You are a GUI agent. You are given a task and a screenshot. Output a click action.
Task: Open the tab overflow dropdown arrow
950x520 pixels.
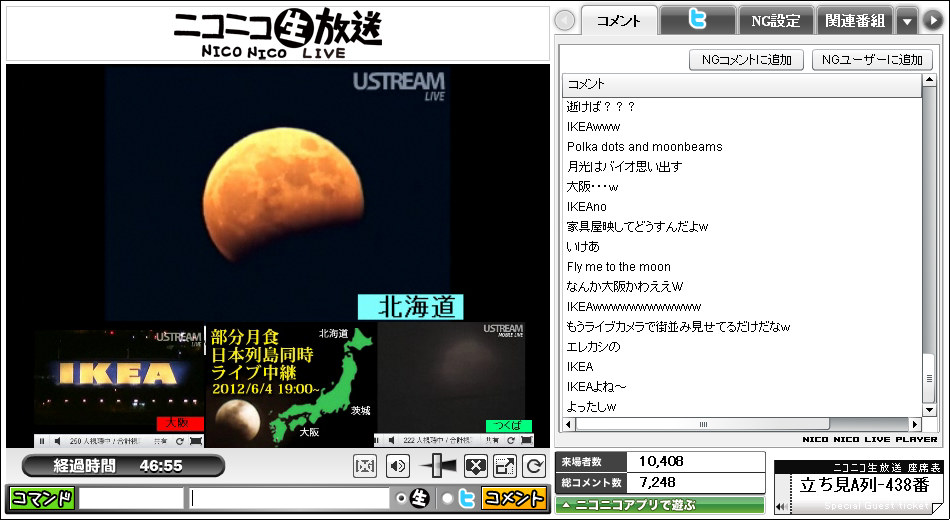907,21
